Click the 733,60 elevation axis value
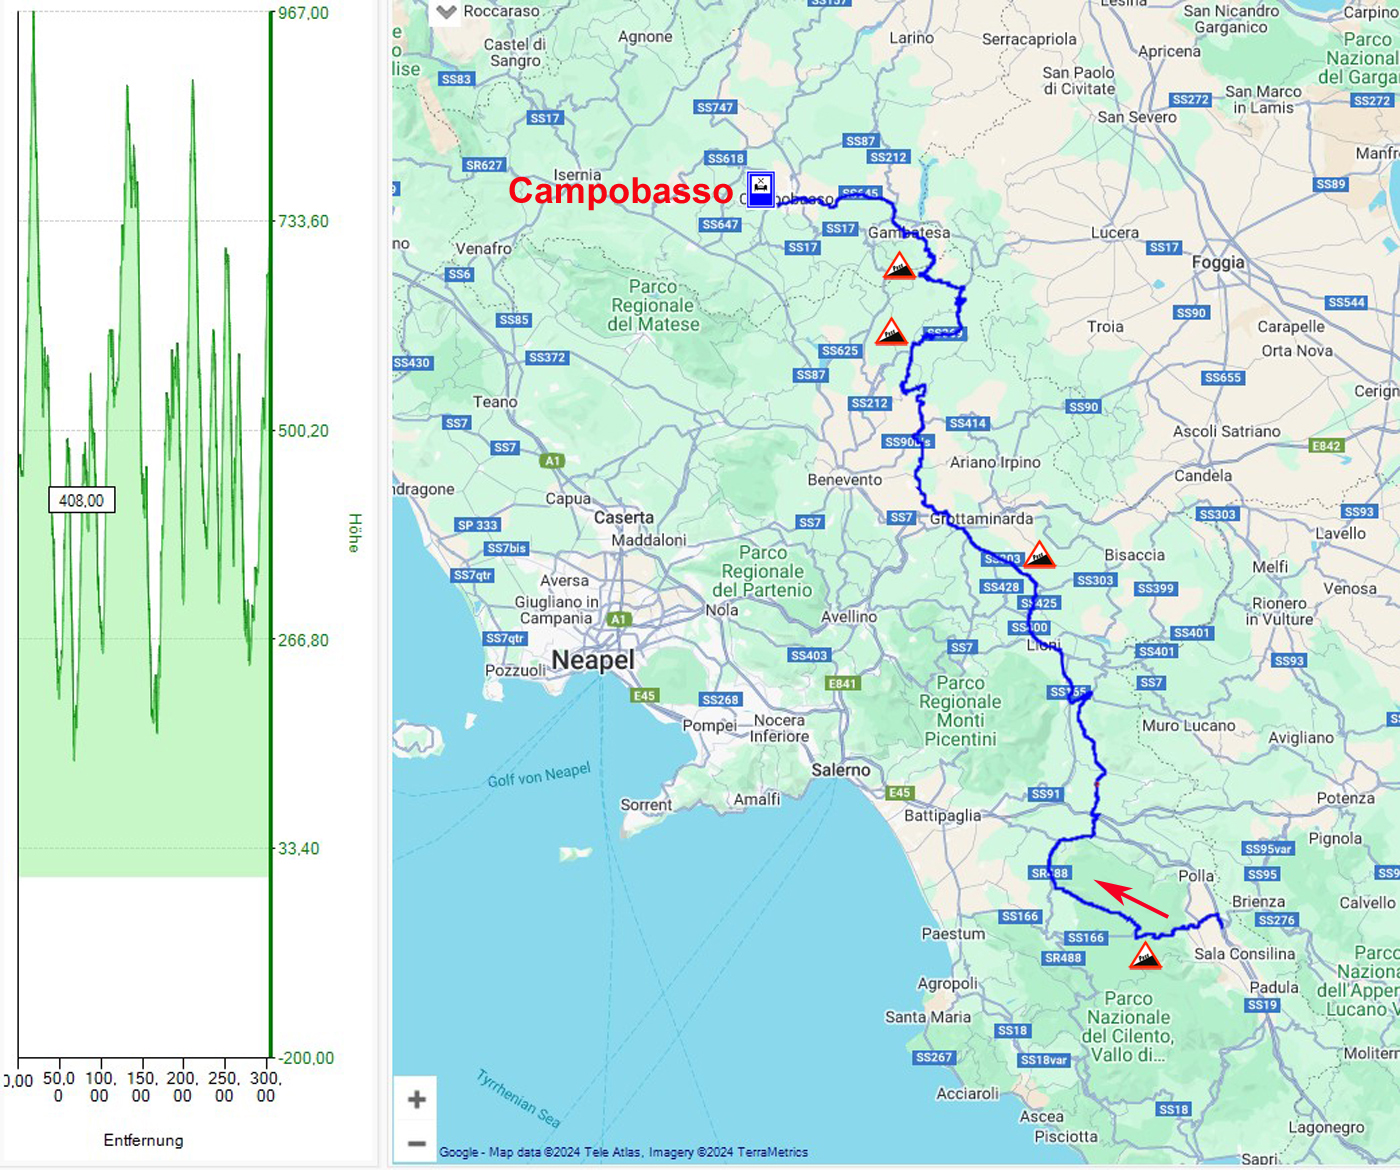The image size is (1400, 1170). pos(304,221)
